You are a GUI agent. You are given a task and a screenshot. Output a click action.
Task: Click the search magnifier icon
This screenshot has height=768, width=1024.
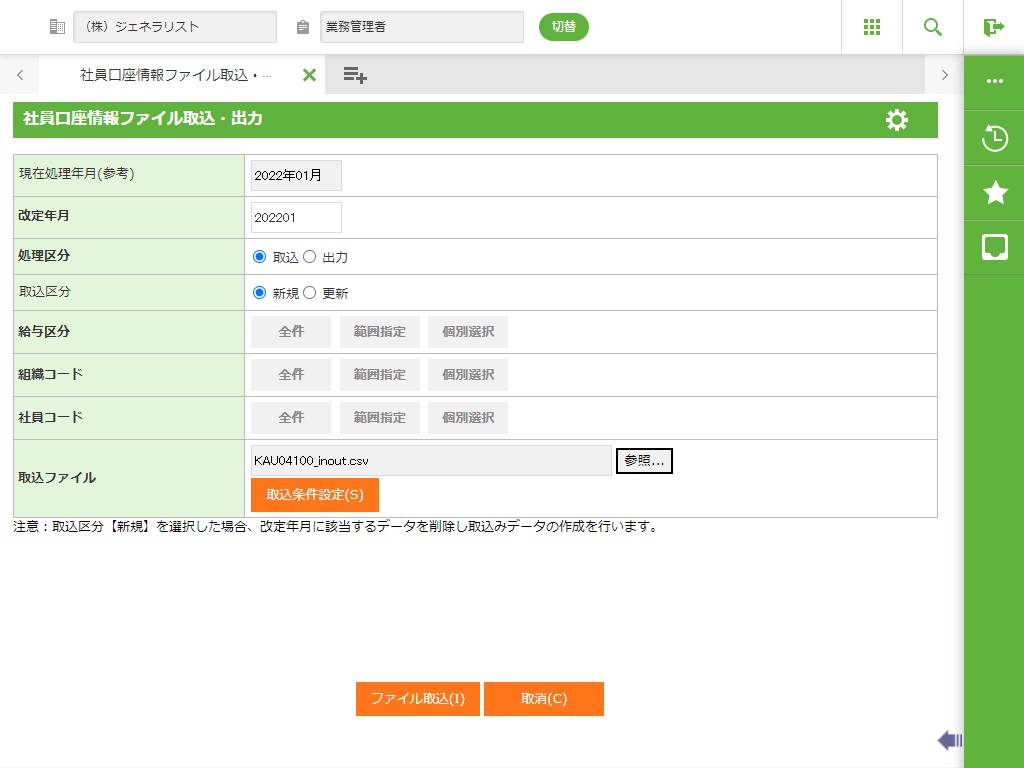pos(932,27)
